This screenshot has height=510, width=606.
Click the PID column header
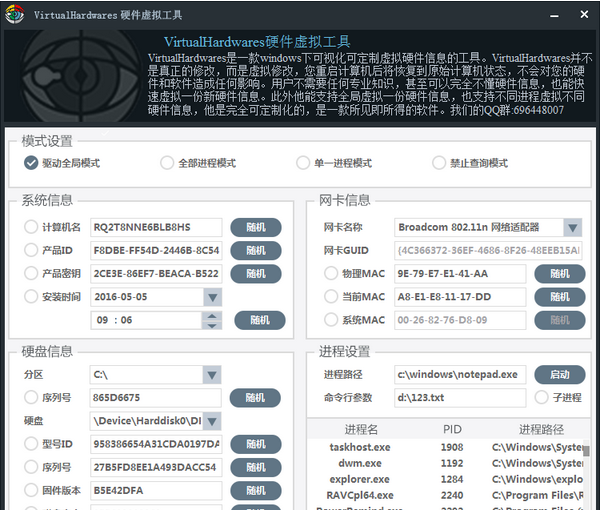pos(452,429)
